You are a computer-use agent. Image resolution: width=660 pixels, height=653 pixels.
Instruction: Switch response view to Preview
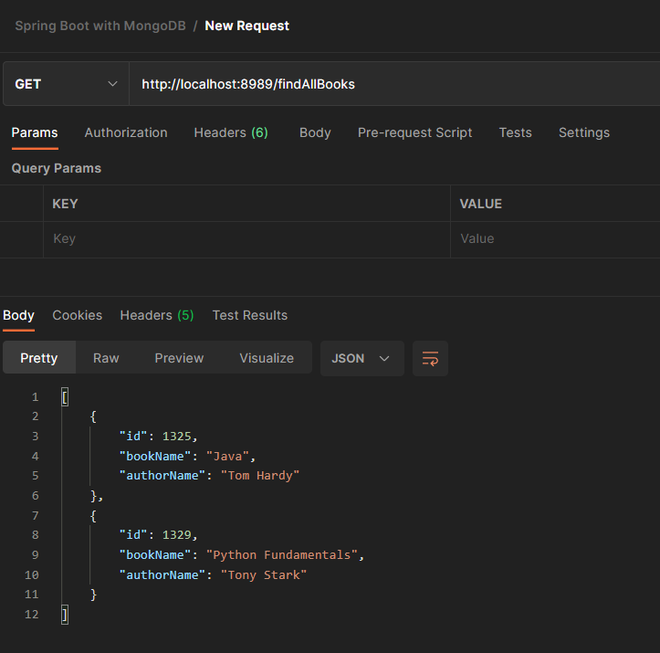[x=179, y=358]
